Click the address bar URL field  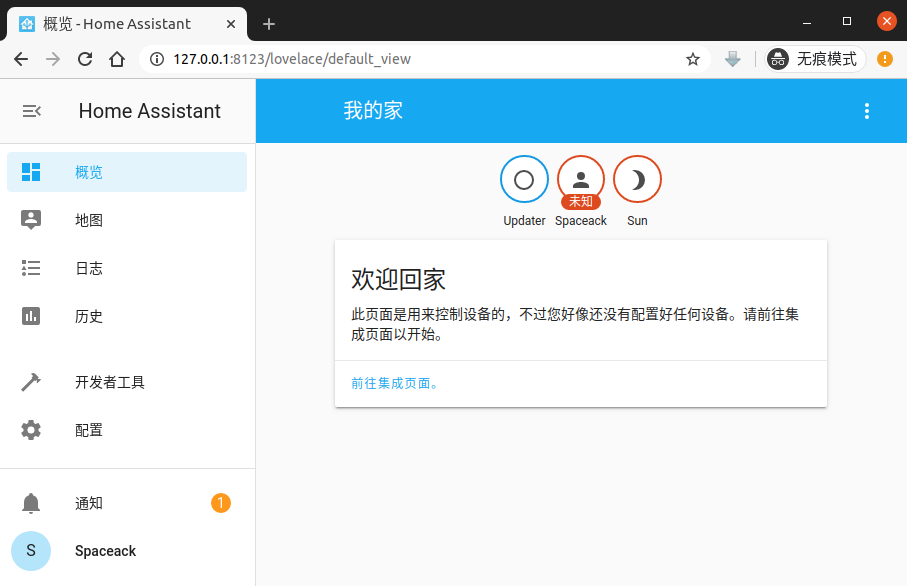point(400,59)
